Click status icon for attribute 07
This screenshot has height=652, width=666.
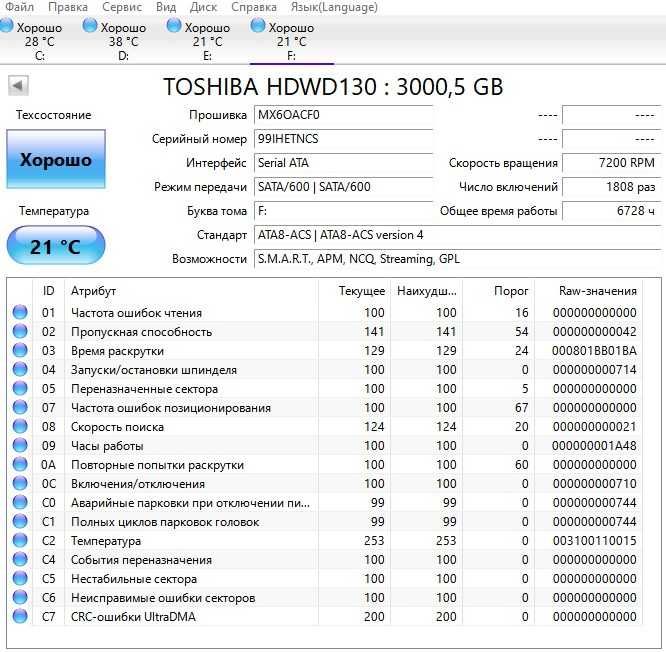coord(20,407)
